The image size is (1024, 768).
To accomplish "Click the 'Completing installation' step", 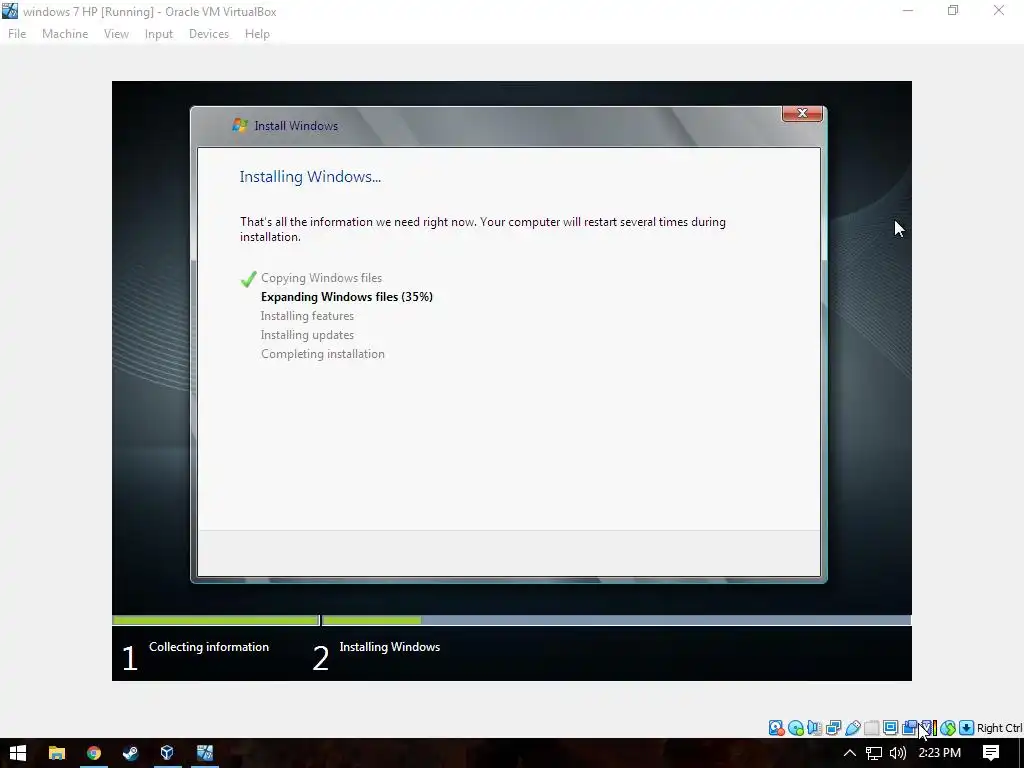I will click(323, 354).
